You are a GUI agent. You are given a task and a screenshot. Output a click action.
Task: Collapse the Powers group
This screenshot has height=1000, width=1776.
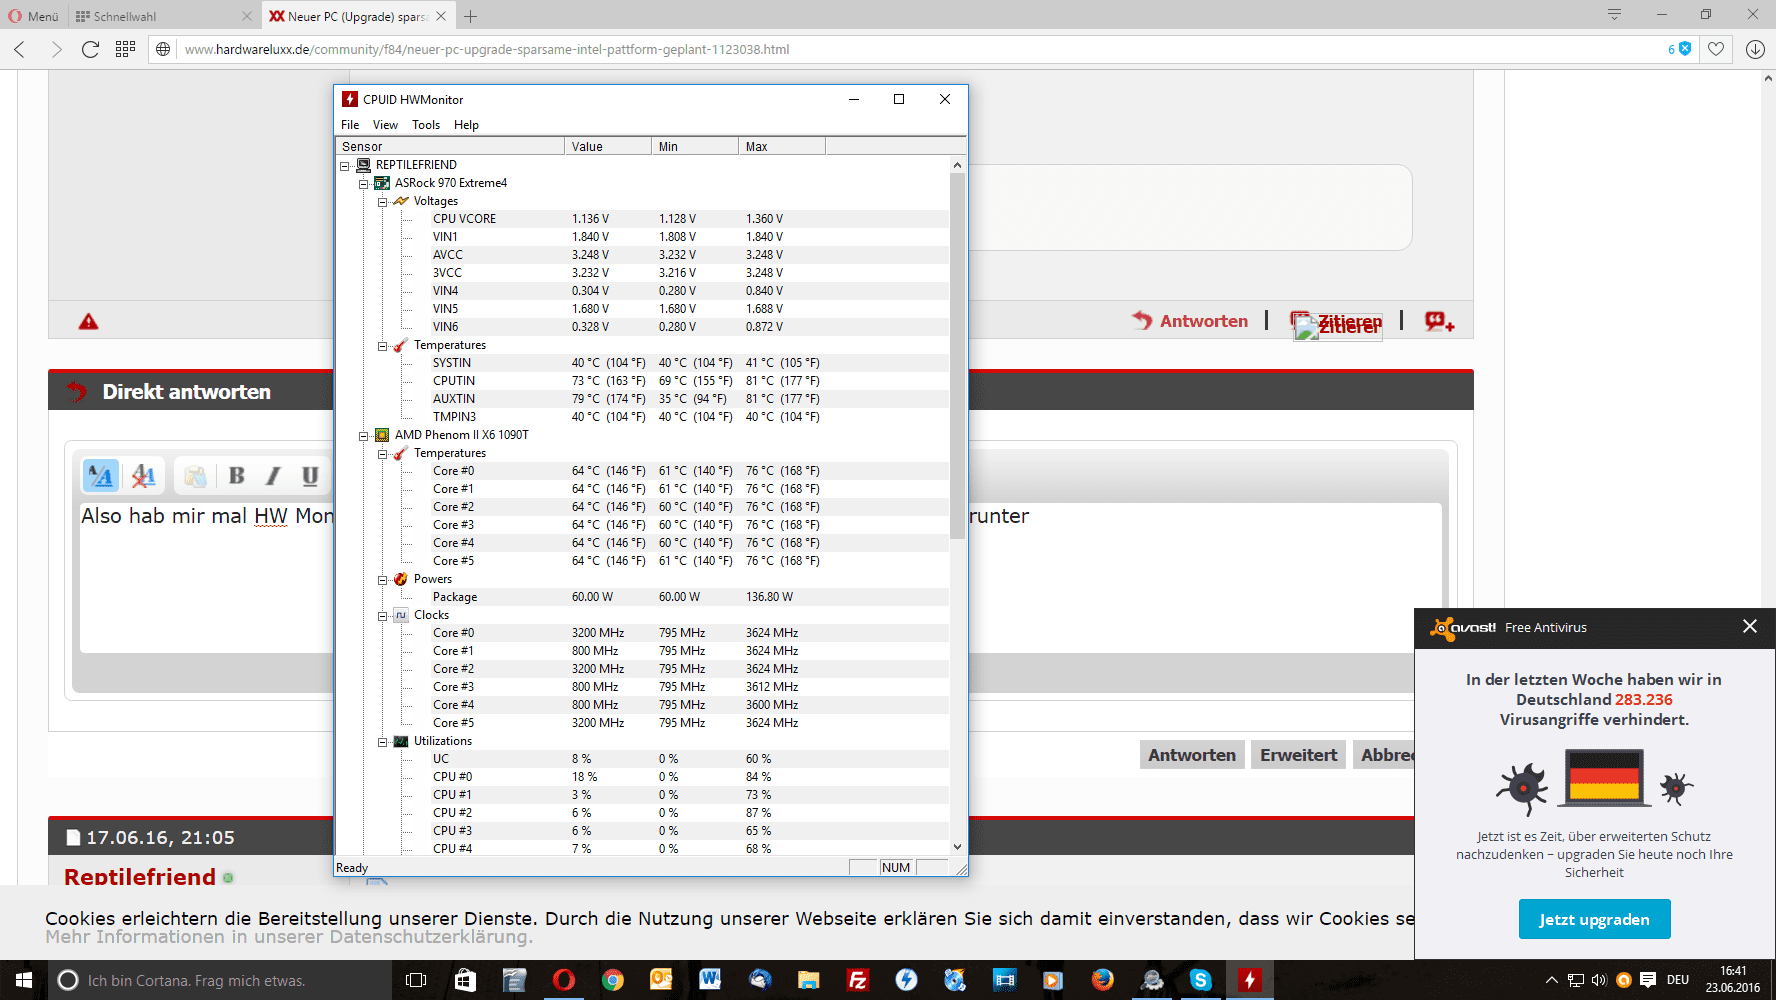point(383,580)
